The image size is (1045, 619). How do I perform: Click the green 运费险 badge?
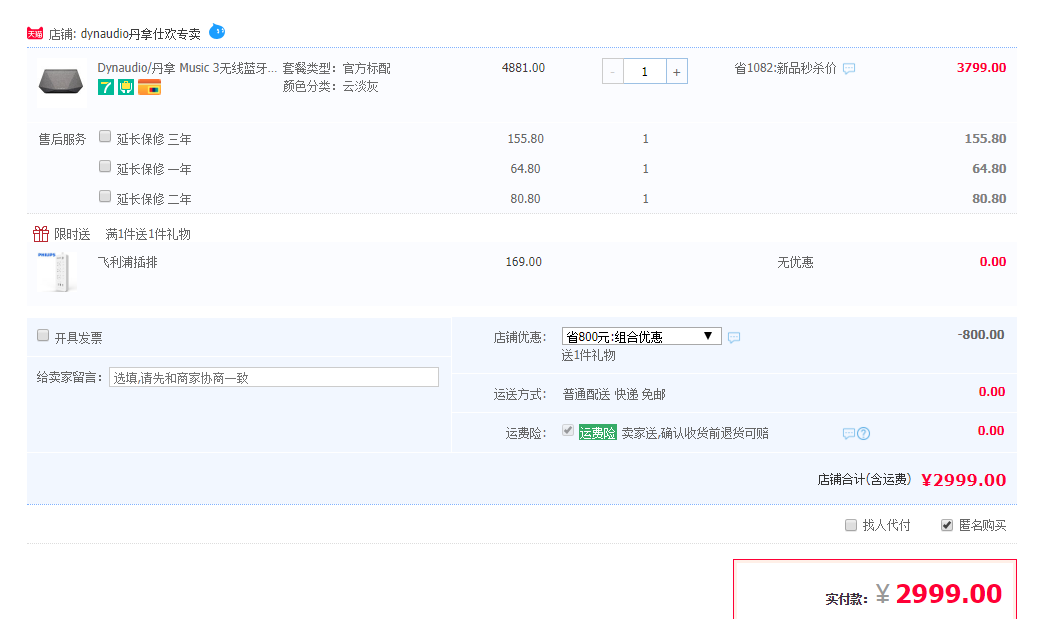[597, 433]
